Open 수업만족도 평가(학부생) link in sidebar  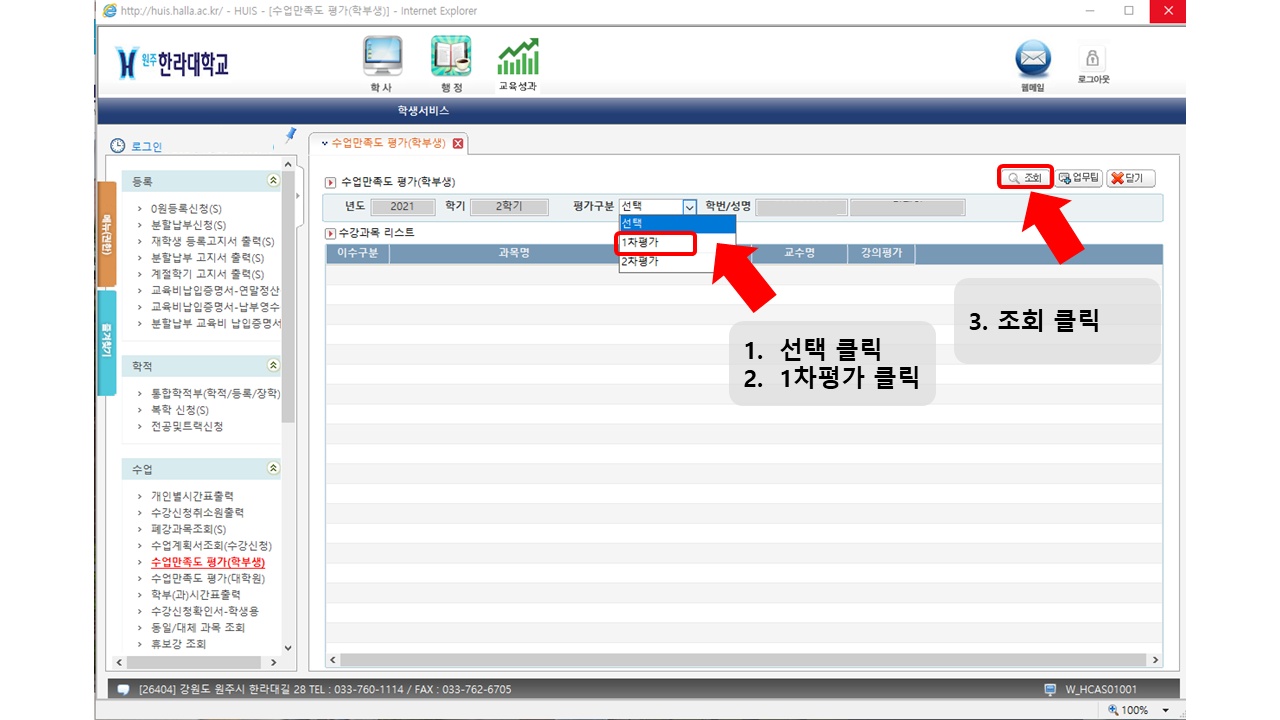207,562
